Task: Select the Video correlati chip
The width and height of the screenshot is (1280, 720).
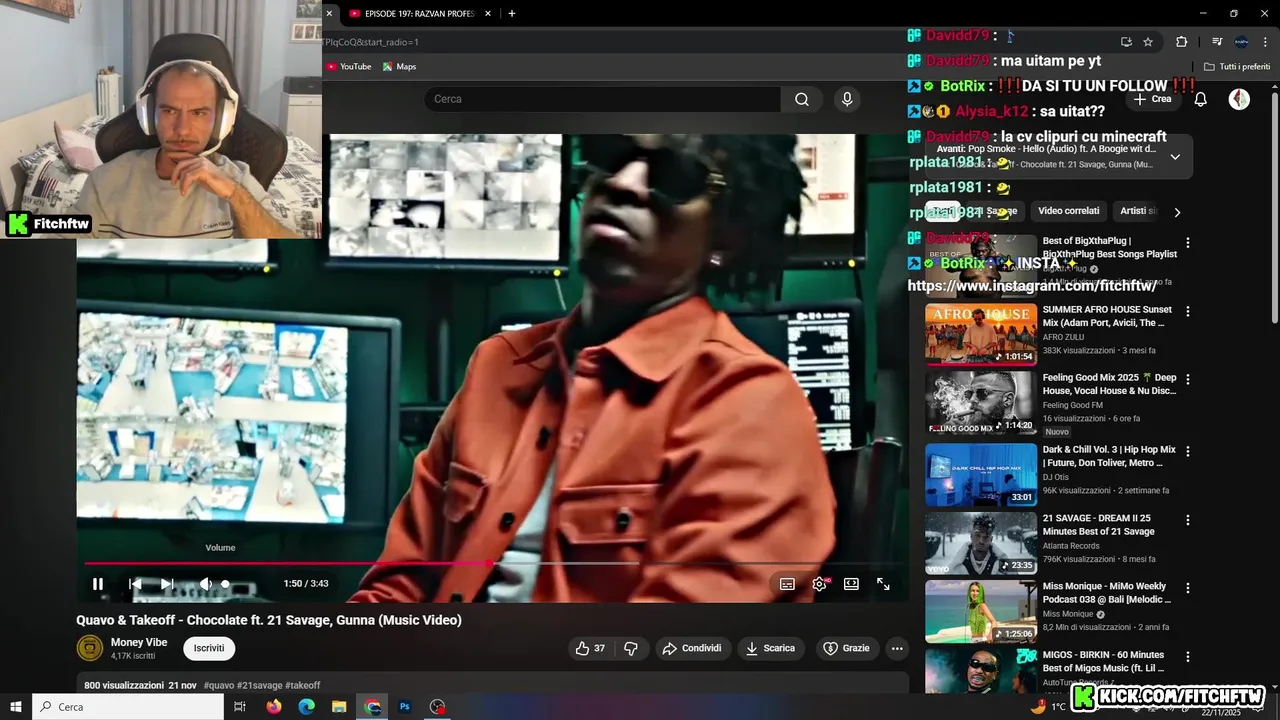Action: [1068, 211]
